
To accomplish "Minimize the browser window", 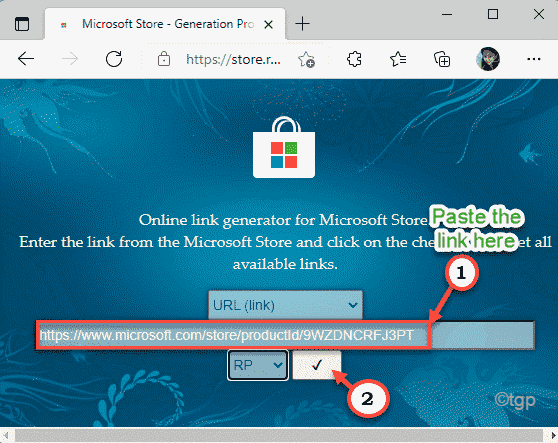I will [447, 15].
